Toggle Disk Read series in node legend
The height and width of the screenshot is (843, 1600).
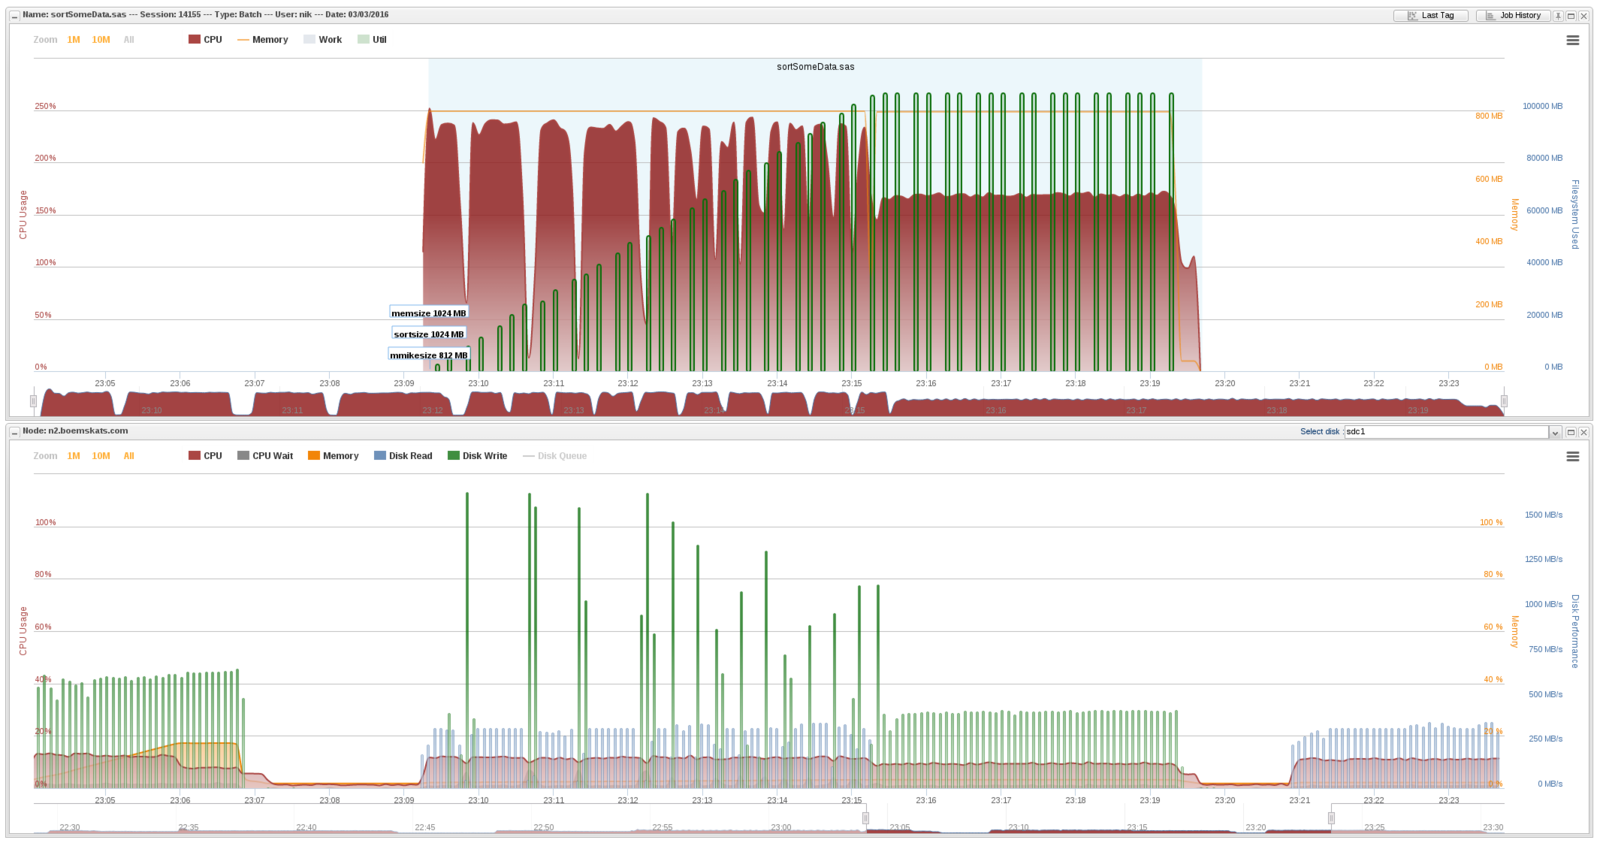pos(403,456)
